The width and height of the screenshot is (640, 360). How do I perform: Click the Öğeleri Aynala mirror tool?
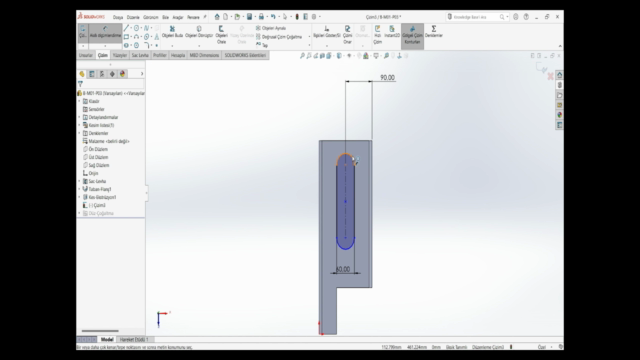(271, 28)
